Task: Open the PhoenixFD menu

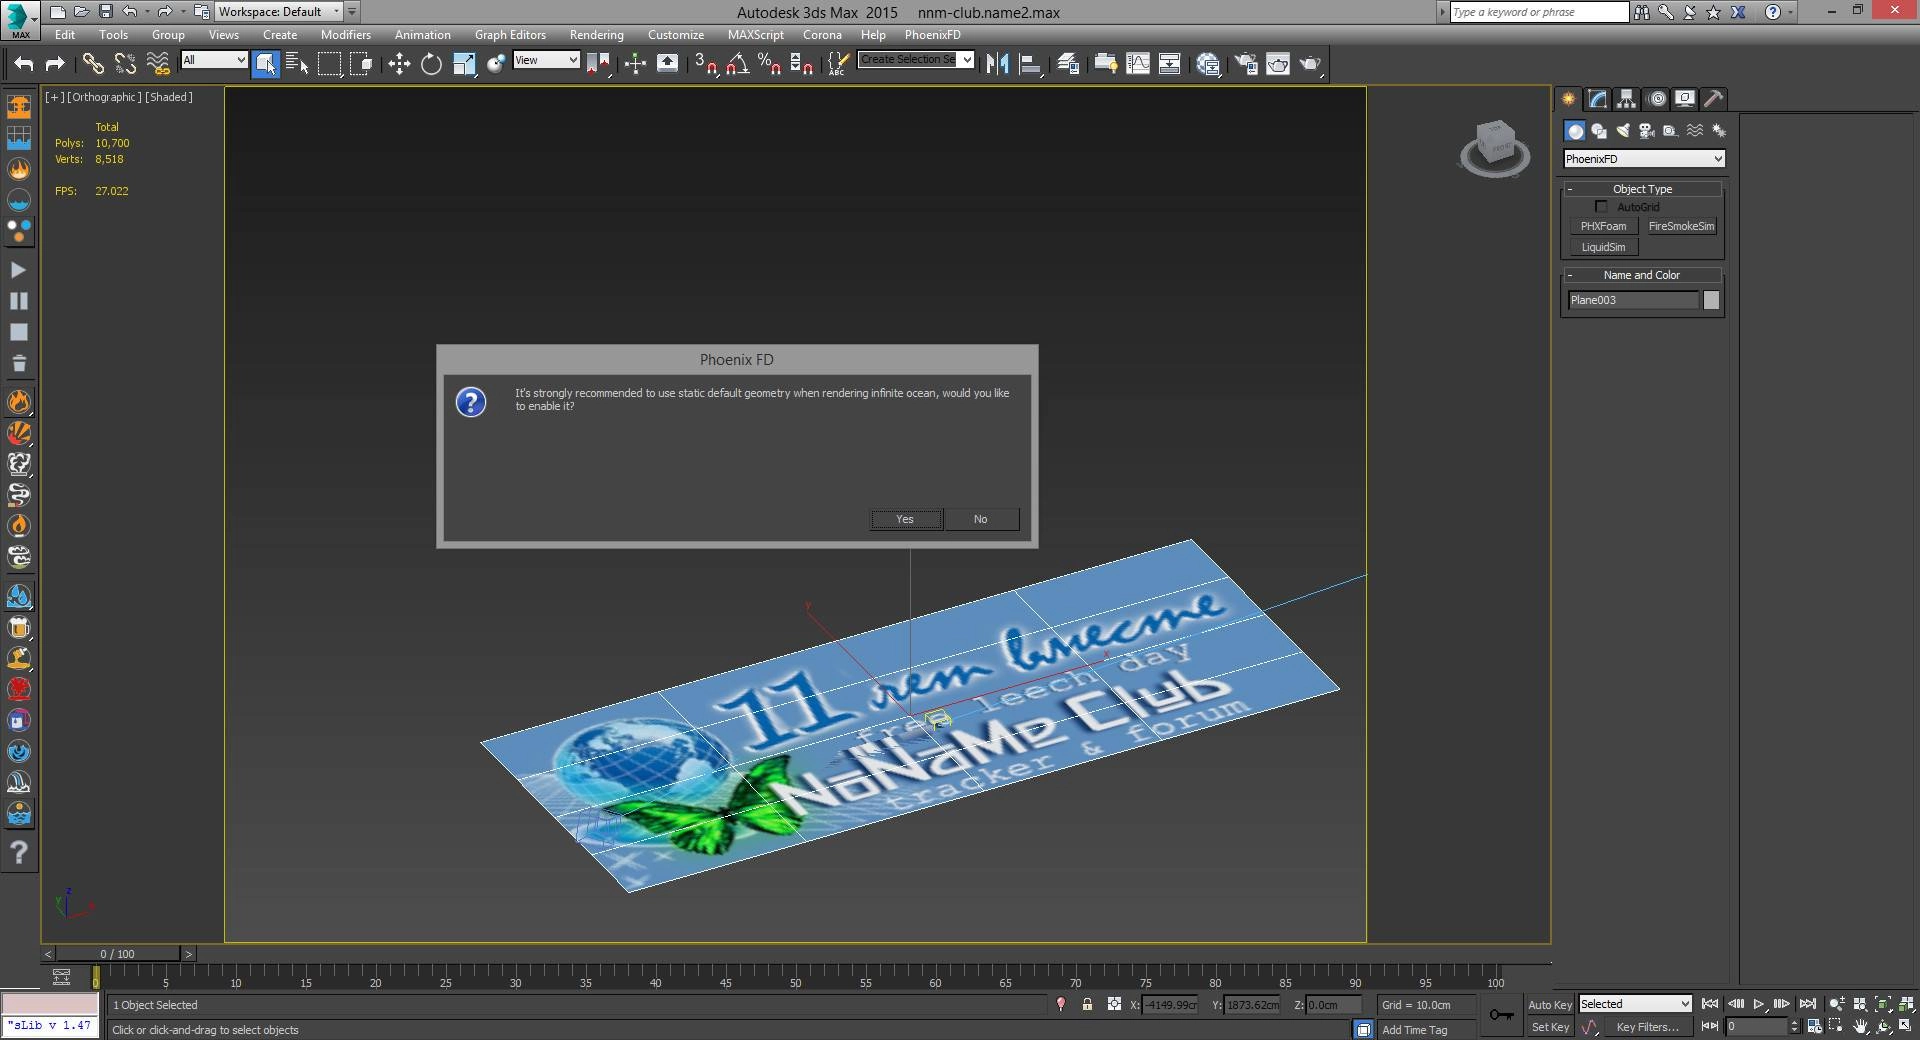Action: [x=932, y=34]
